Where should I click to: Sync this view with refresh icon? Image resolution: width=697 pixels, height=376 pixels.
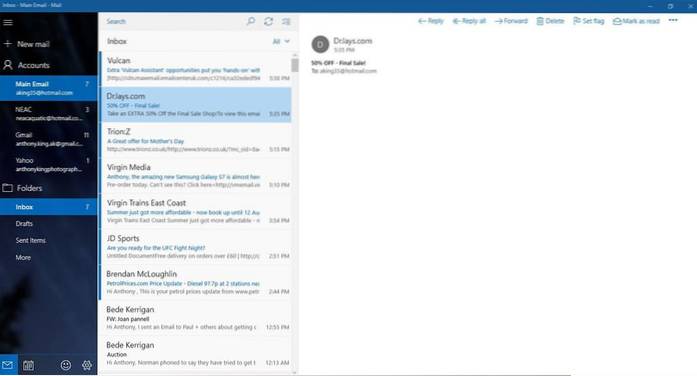coord(268,21)
